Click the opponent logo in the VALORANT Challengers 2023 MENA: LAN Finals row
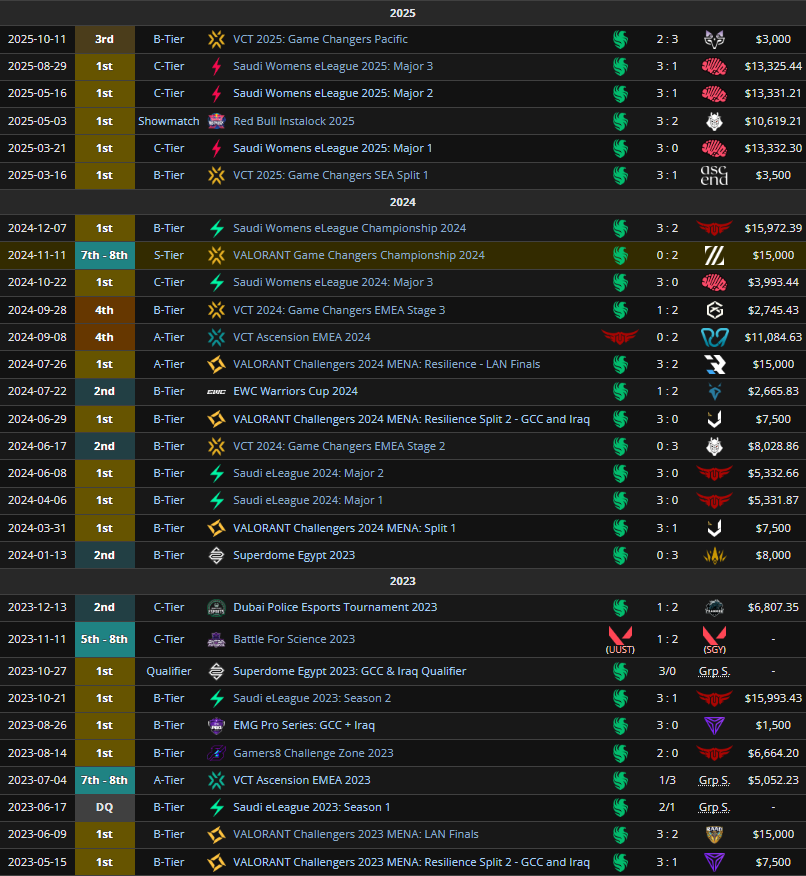This screenshot has height=876, width=806. pos(714,834)
